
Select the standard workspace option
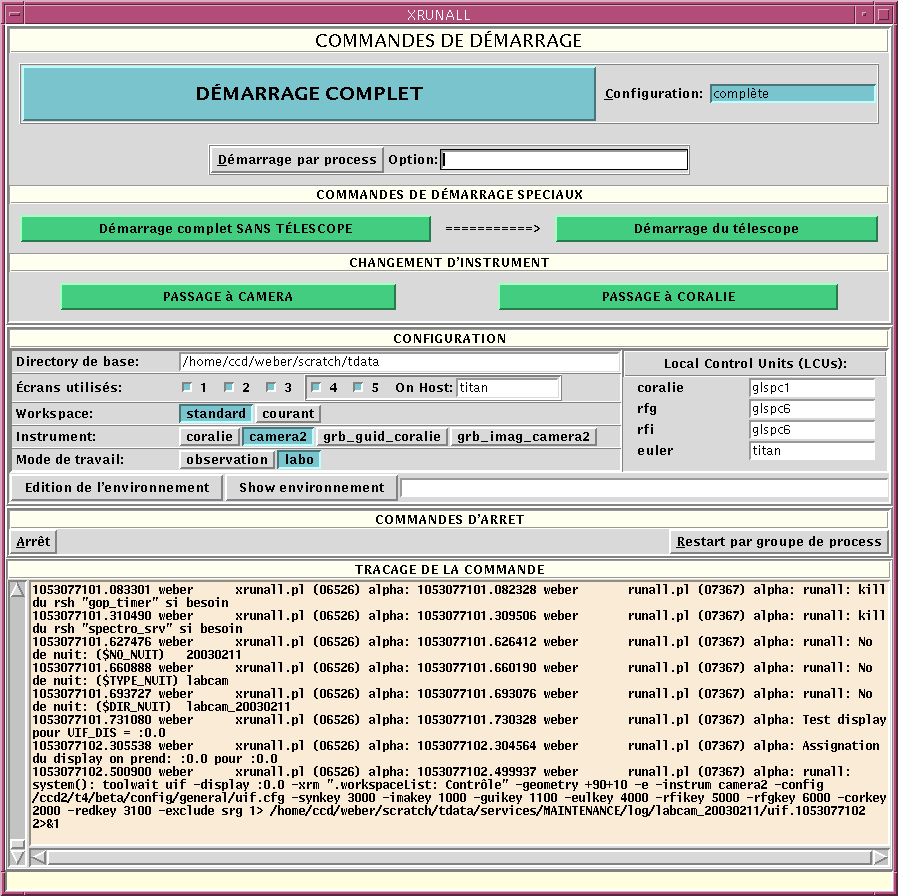tap(216, 414)
